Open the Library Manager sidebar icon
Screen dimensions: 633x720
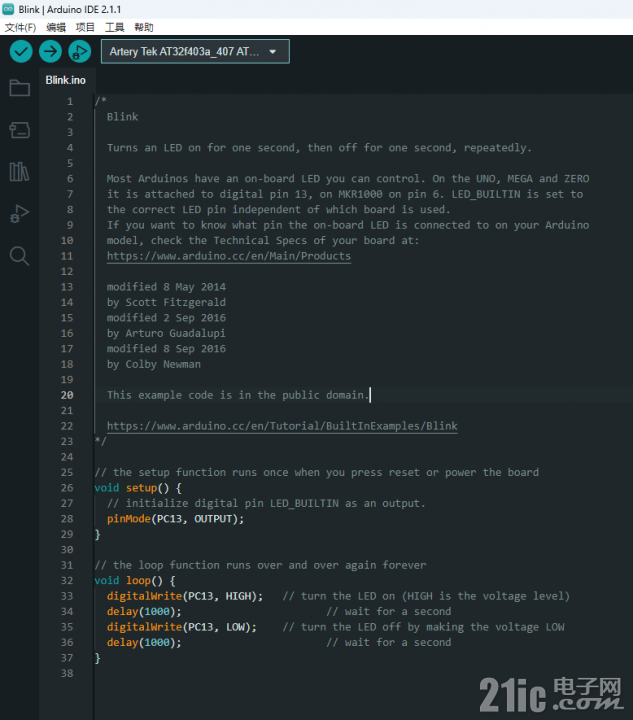[x=19, y=172]
